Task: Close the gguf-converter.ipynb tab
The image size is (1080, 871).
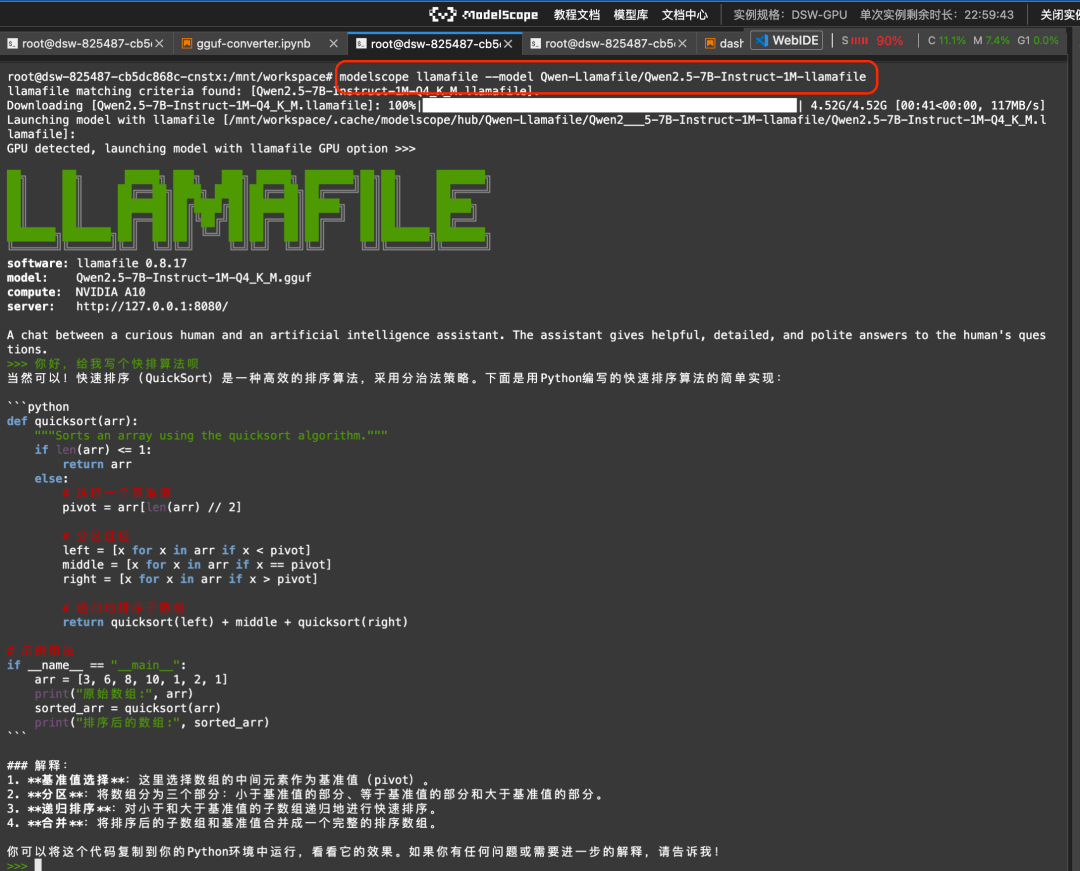Action: pos(333,43)
